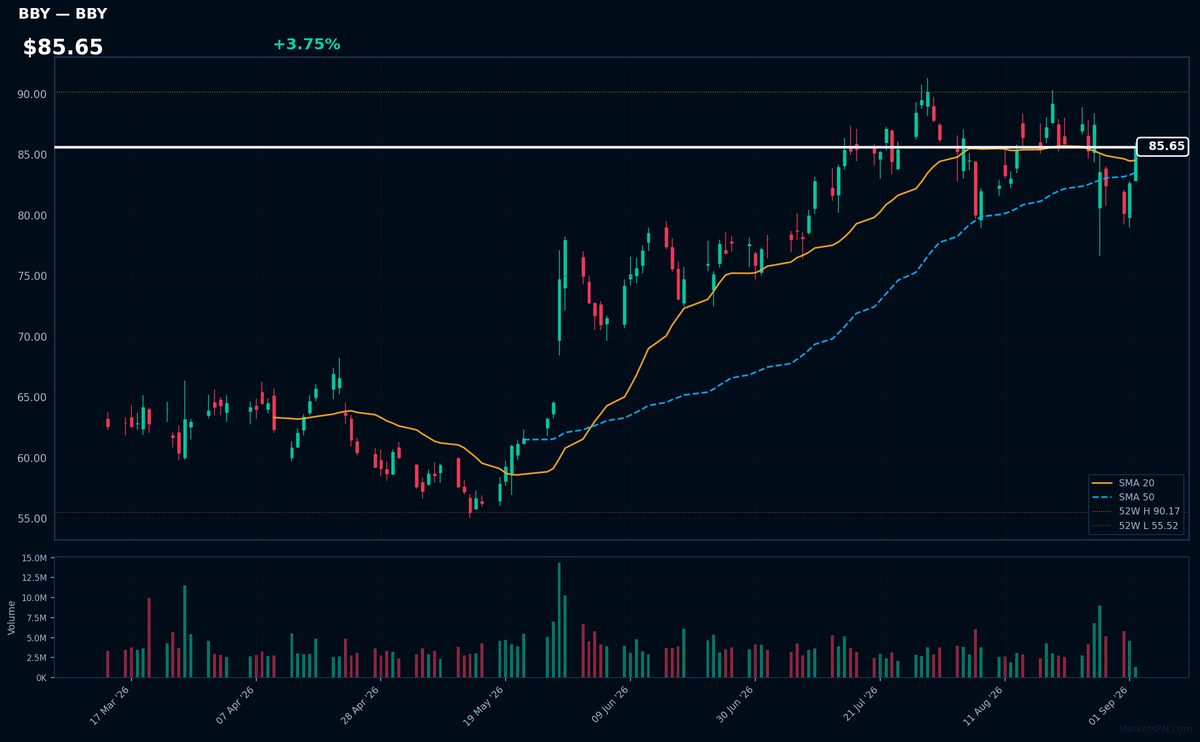Click the 10.0M volume axis label
Screen dimensions: 1200x742
(x=33, y=598)
